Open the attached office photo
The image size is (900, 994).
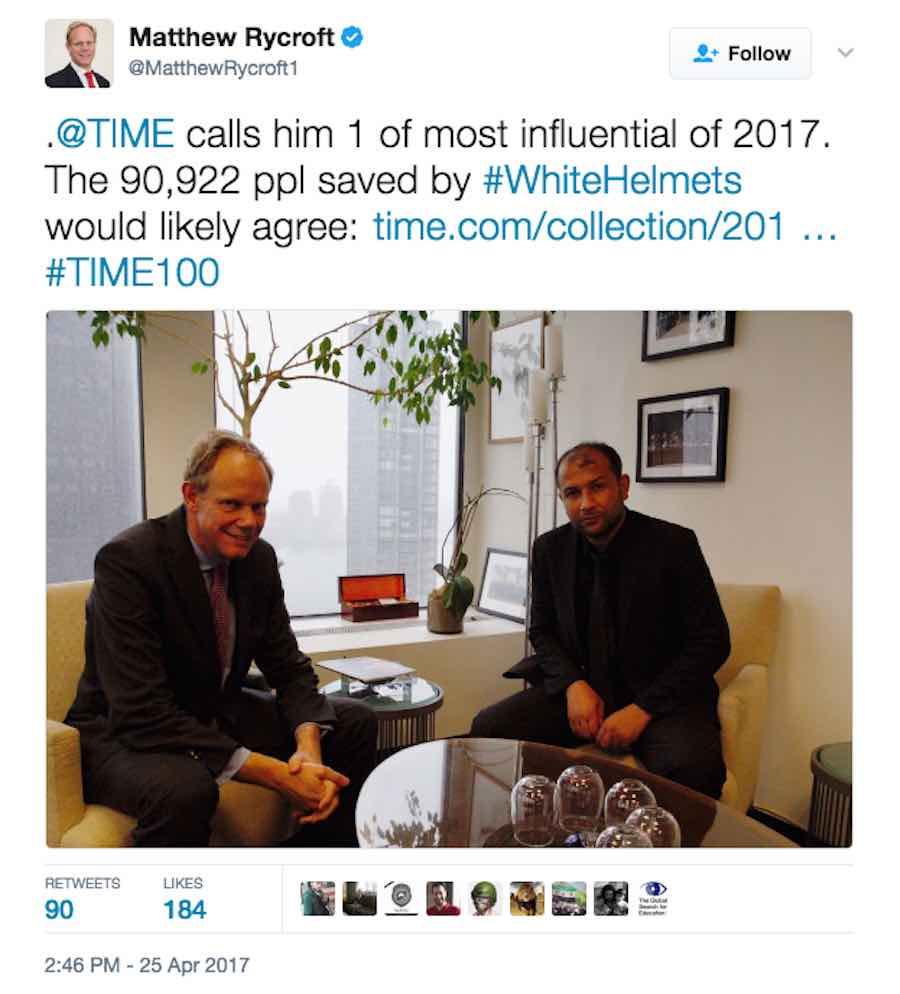tap(449, 579)
